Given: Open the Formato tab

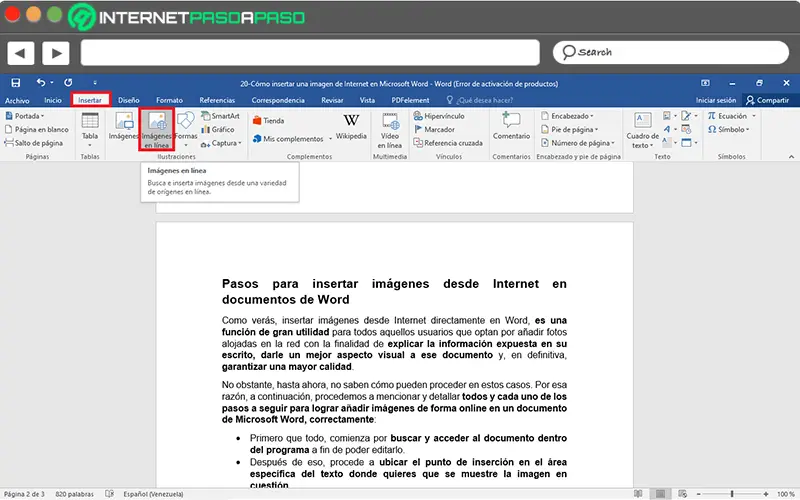Looking at the screenshot, I should pos(169,100).
